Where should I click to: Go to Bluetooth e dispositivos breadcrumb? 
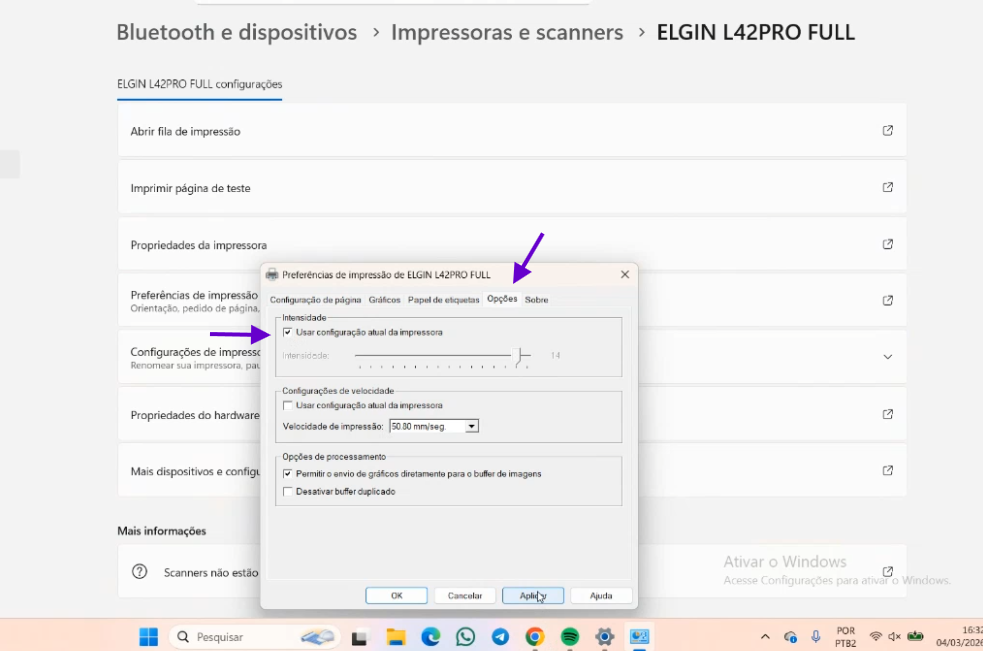pyautogui.click(x=237, y=32)
